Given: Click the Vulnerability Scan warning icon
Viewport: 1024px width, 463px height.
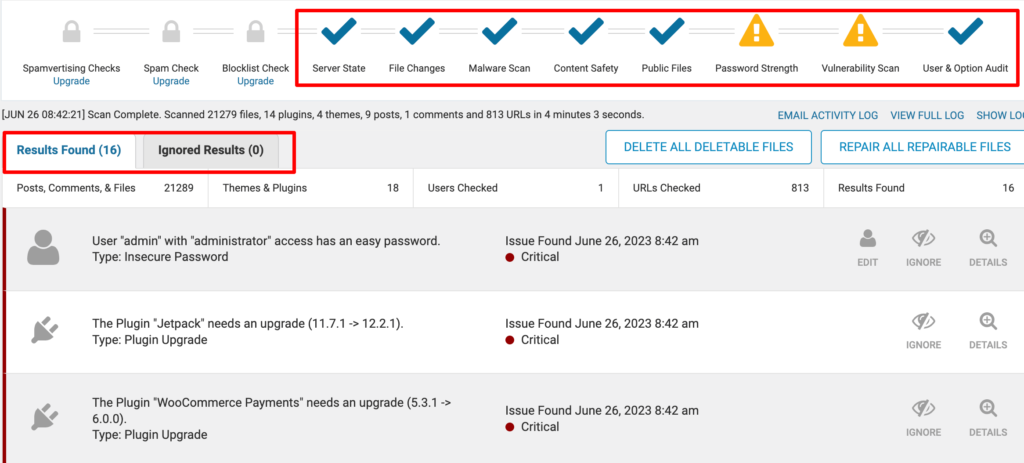Looking at the screenshot, I should 860,31.
